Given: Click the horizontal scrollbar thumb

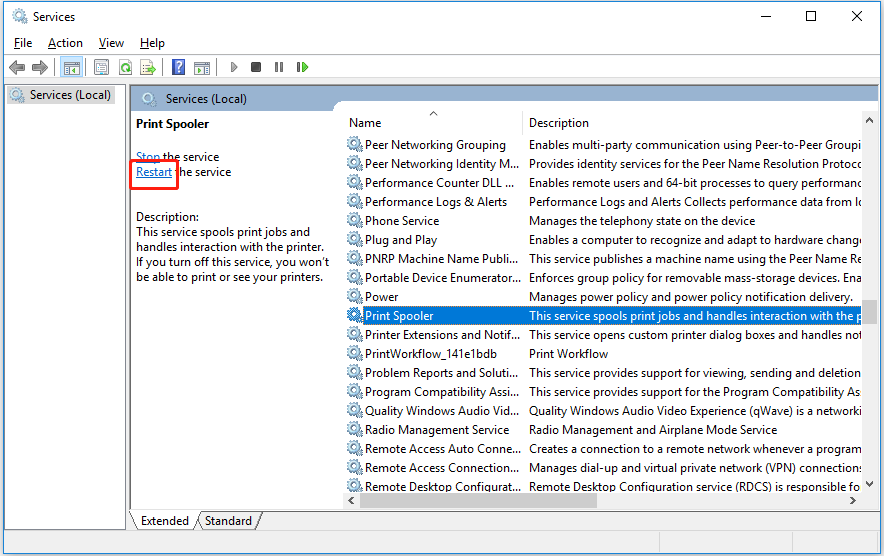Looking at the screenshot, I should pyautogui.click(x=478, y=501).
